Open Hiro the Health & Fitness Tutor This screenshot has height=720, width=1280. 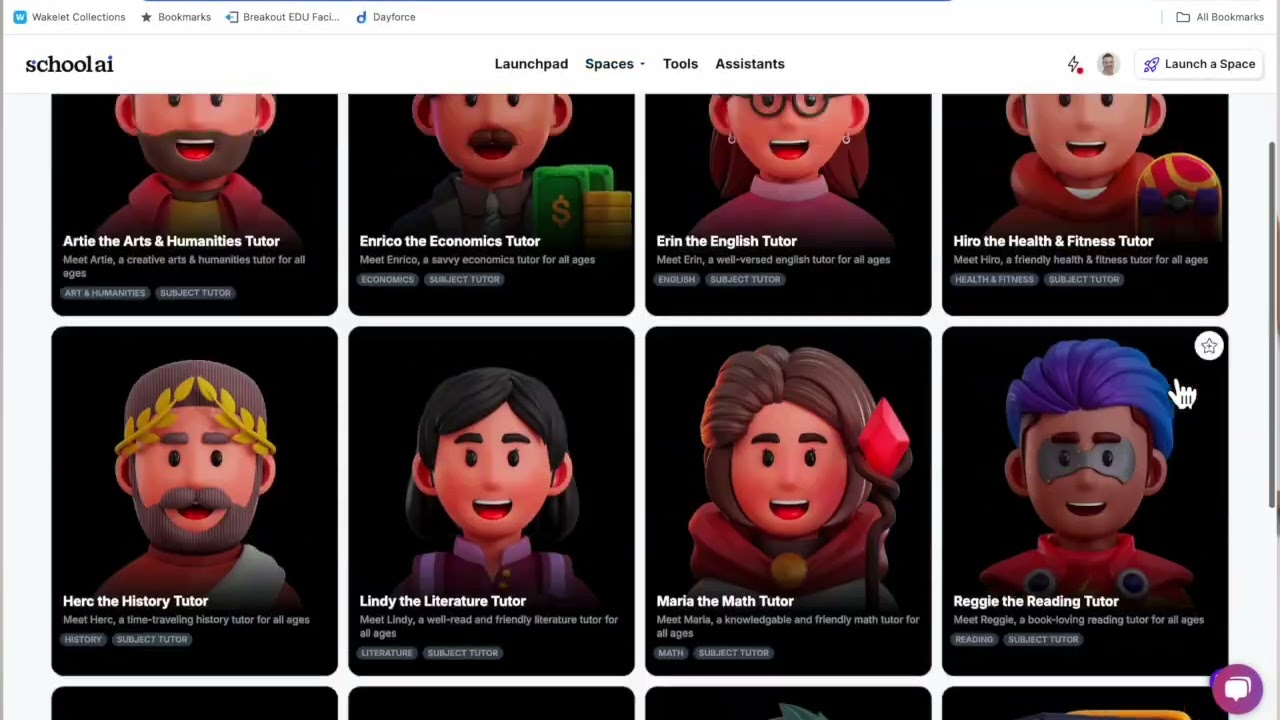(x=1085, y=204)
